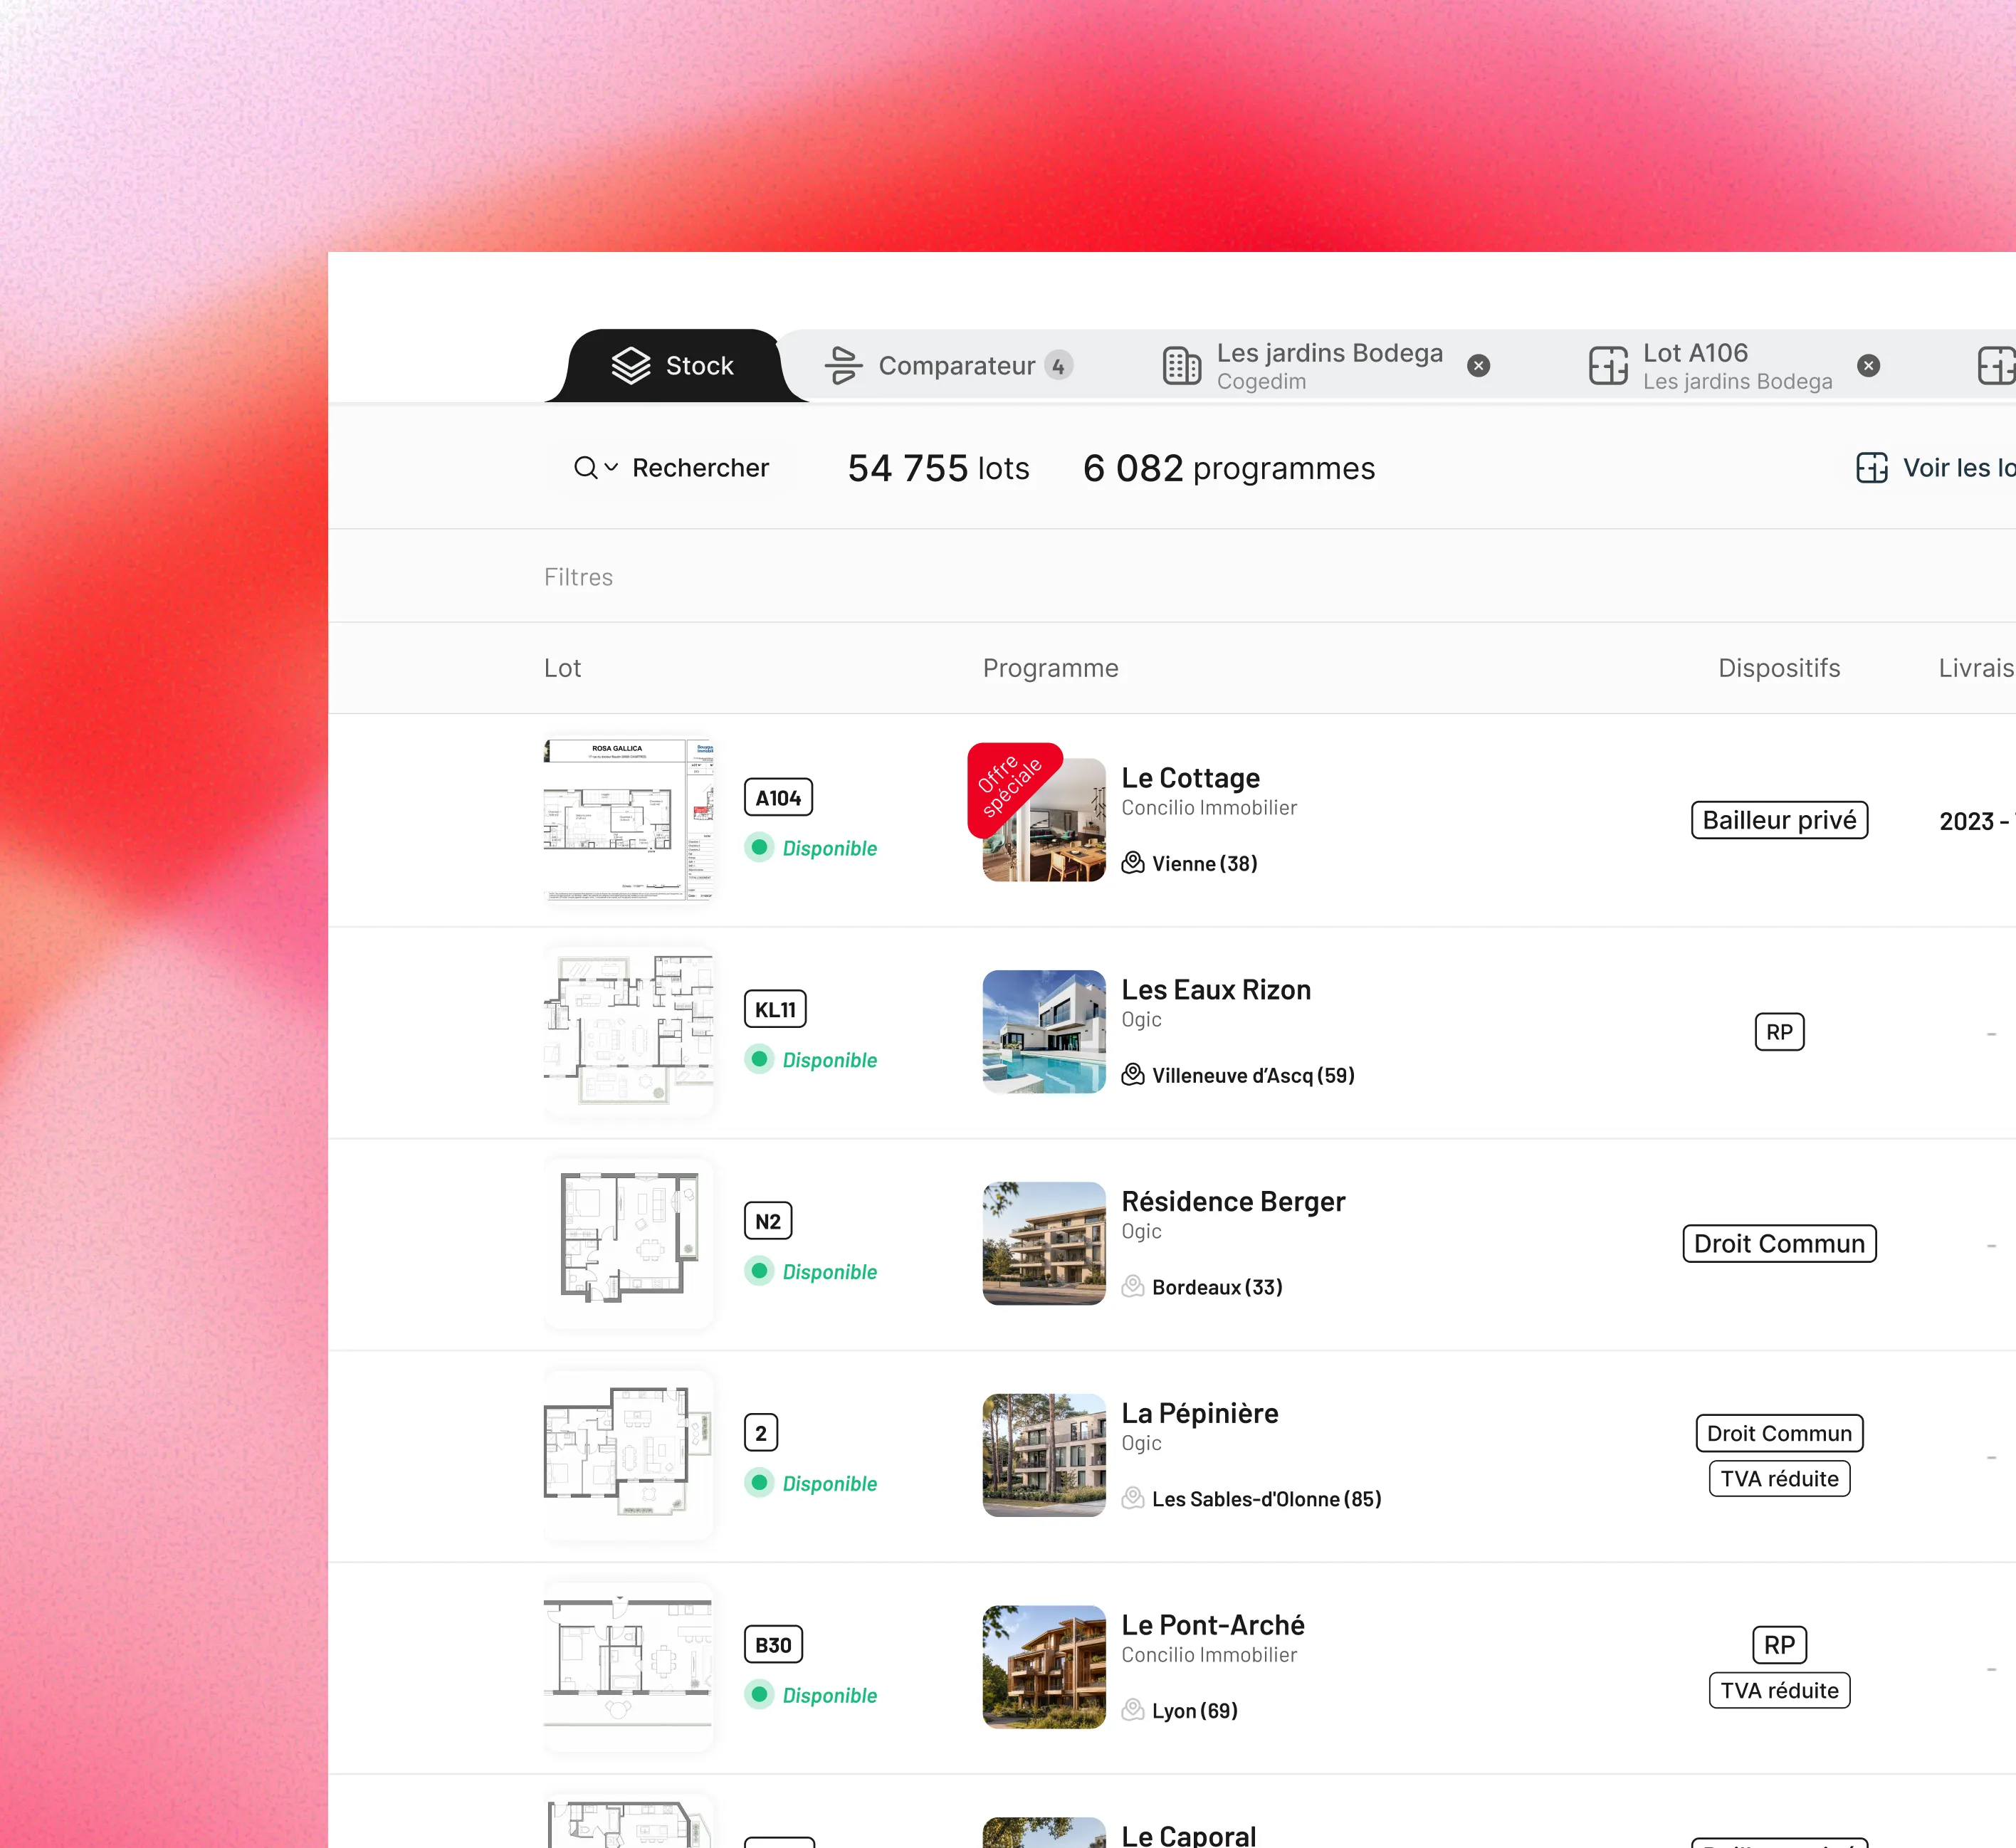Open Les Eaux Rizon programme photo
Viewport: 2016px width, 1848px height.
click(x=1044, y=1032)
